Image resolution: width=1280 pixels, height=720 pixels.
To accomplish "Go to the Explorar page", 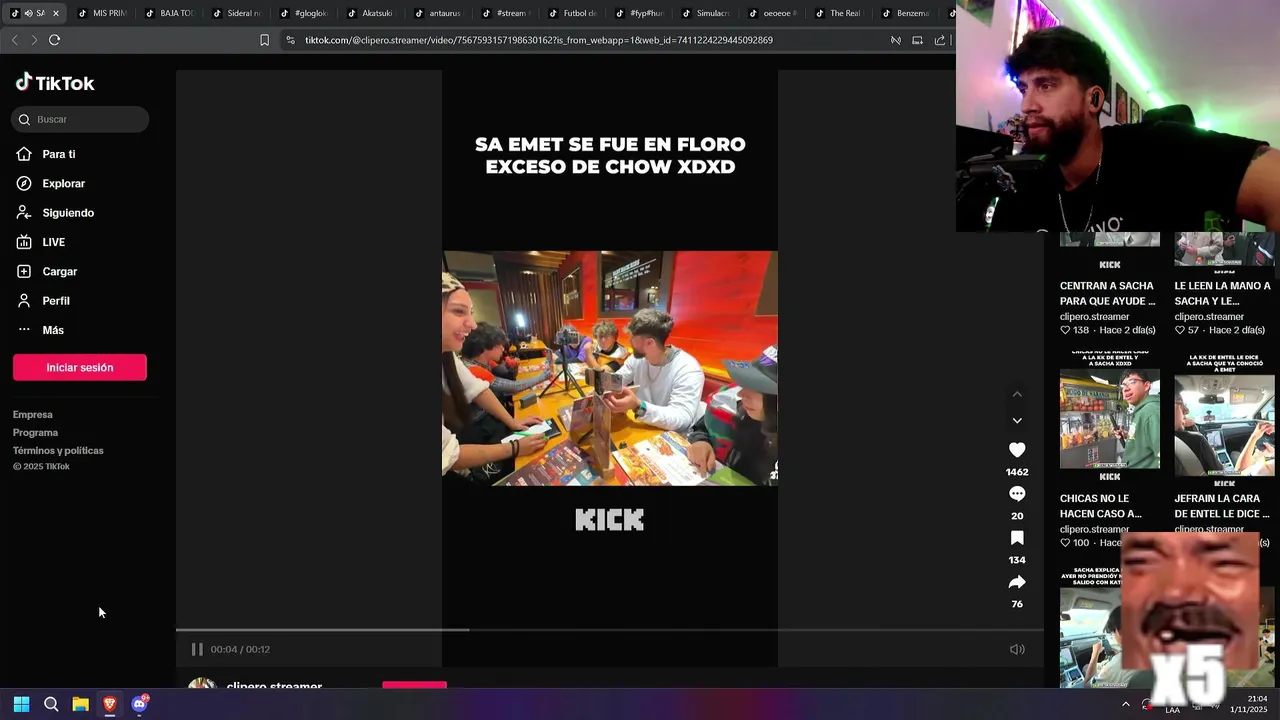I will click(x=63, y=183).
